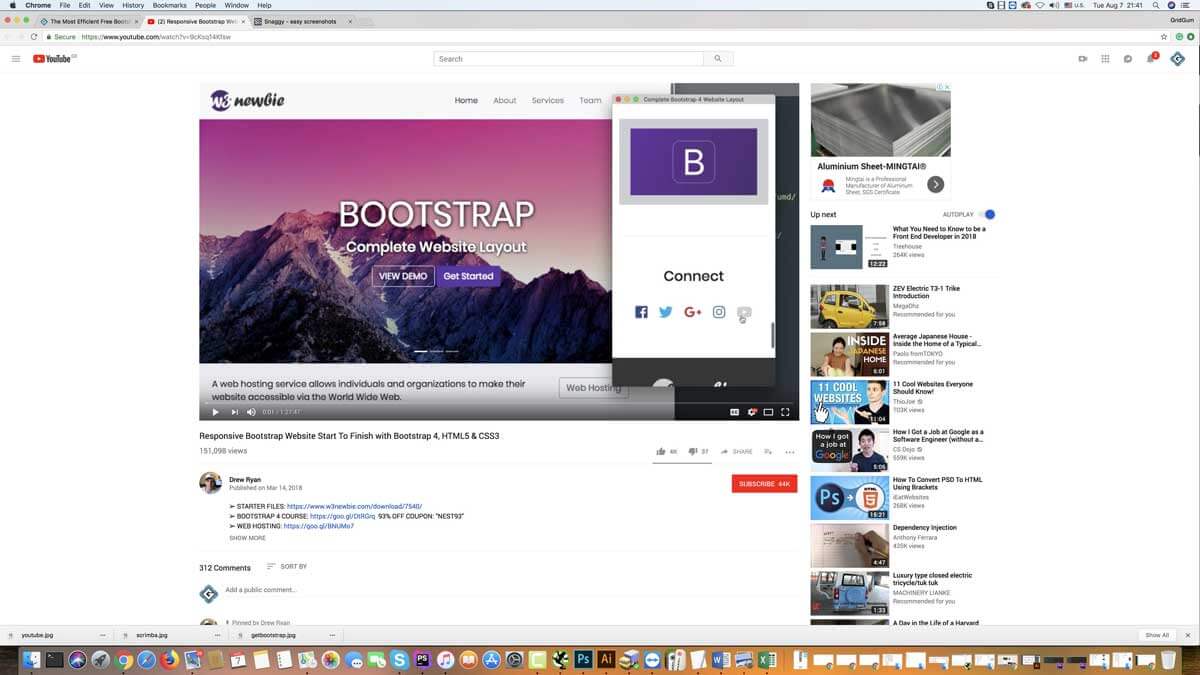Screen dimensions: 1200x675
Task: Close the downloads bar
Action: point(1187,635)
